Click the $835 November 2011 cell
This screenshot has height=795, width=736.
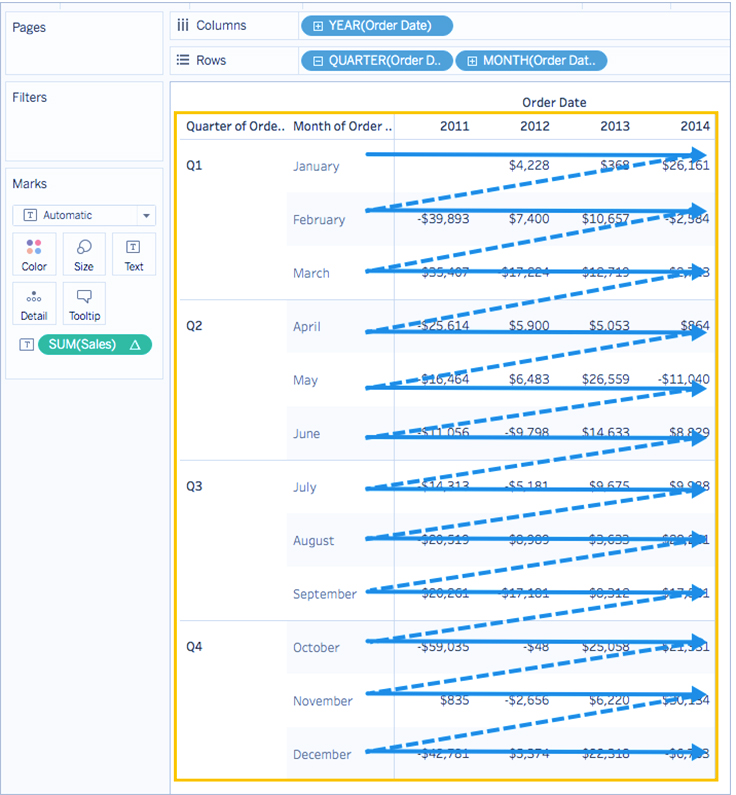coord(455,701)
